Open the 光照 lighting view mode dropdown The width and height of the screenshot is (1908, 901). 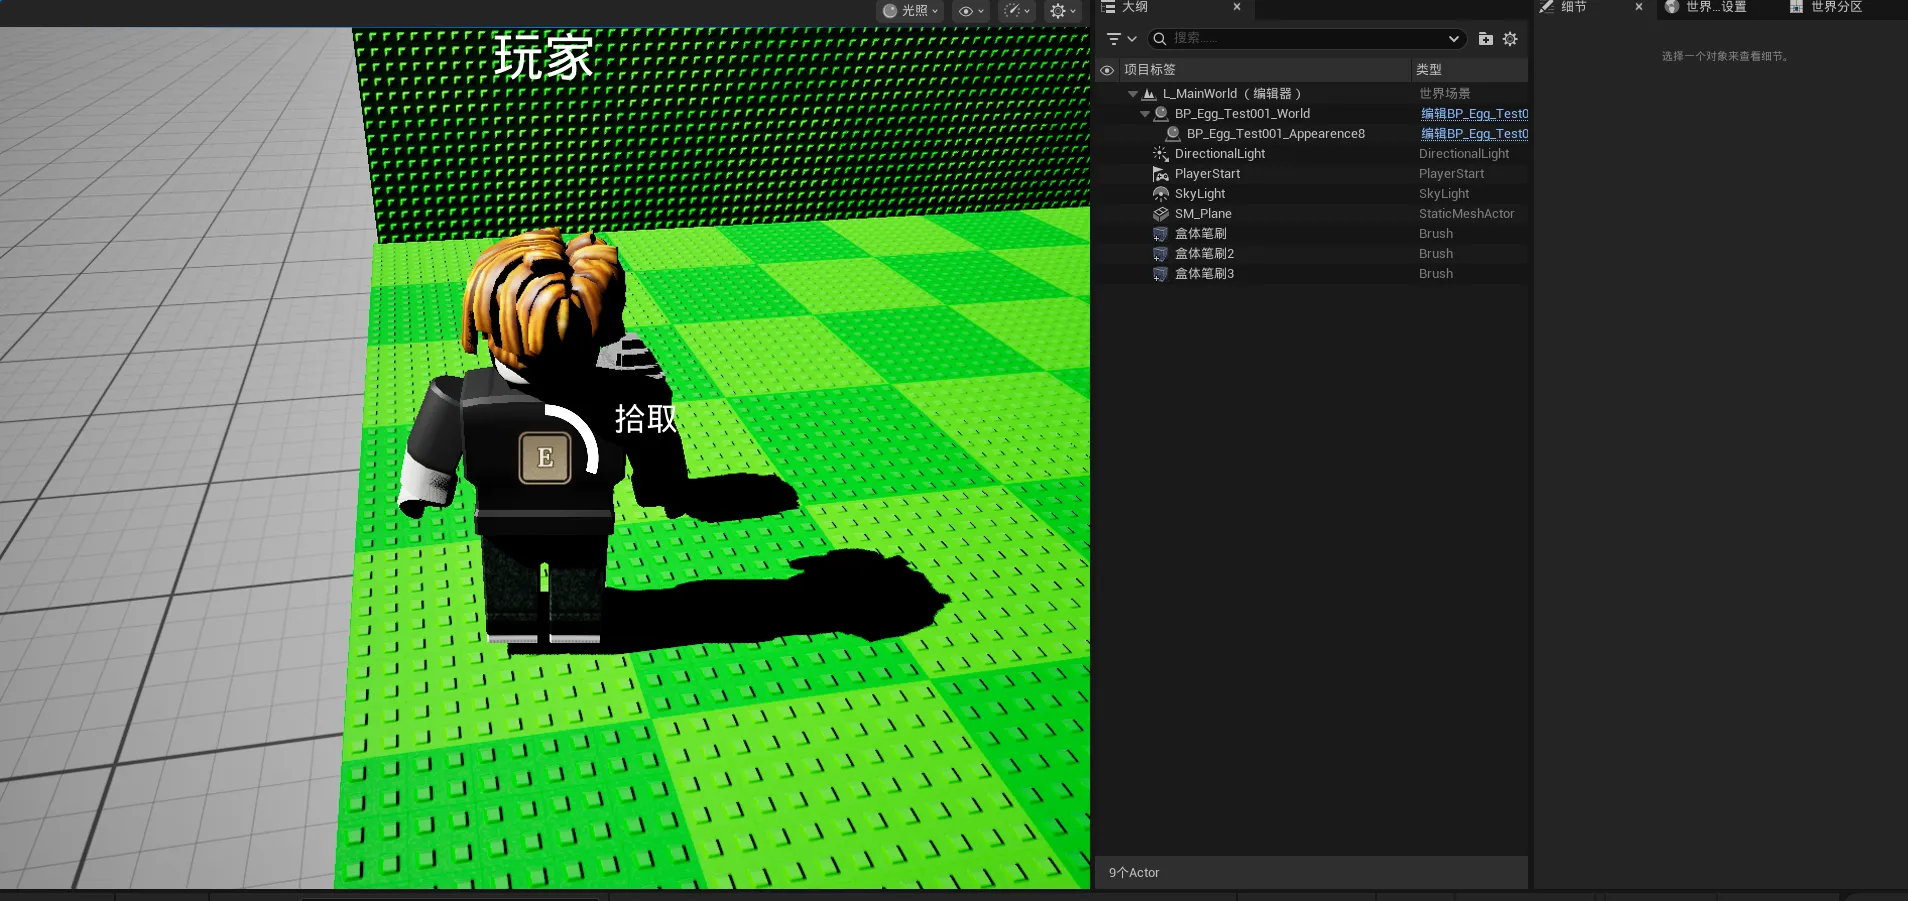point(910,11)
